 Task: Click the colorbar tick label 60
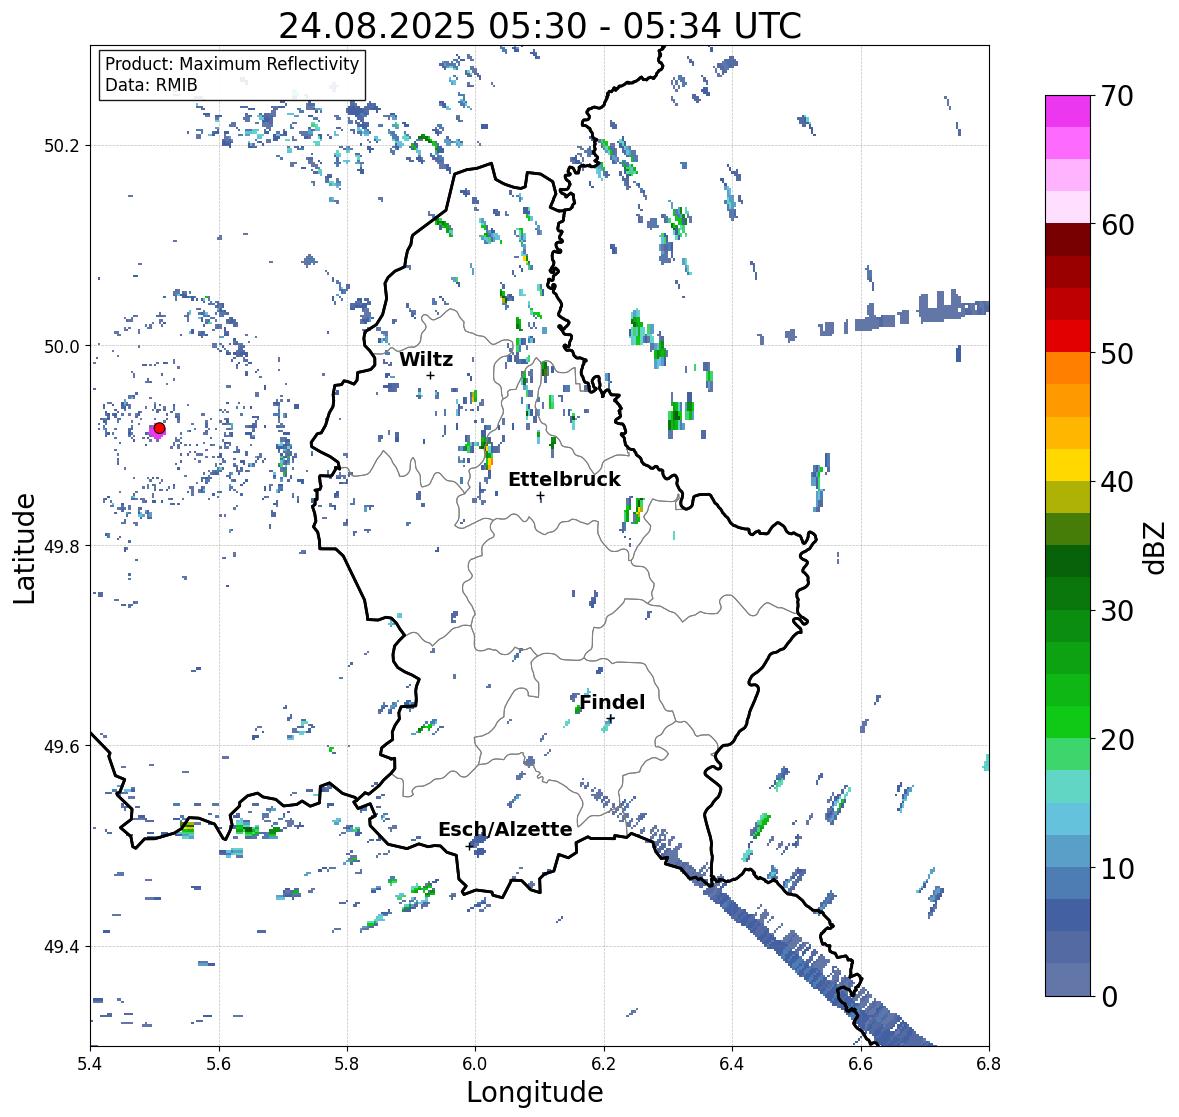click(1117, 225)
